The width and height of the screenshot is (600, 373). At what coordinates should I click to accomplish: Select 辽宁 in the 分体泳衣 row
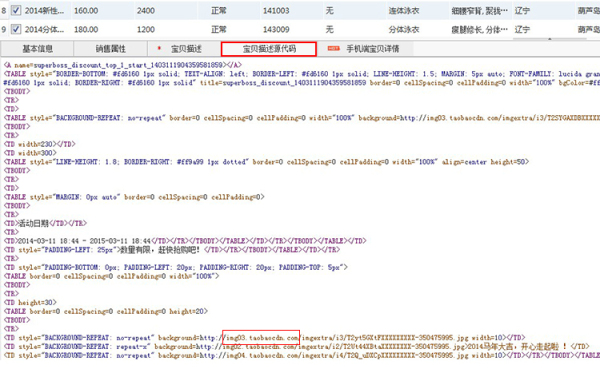pos(522,29)
